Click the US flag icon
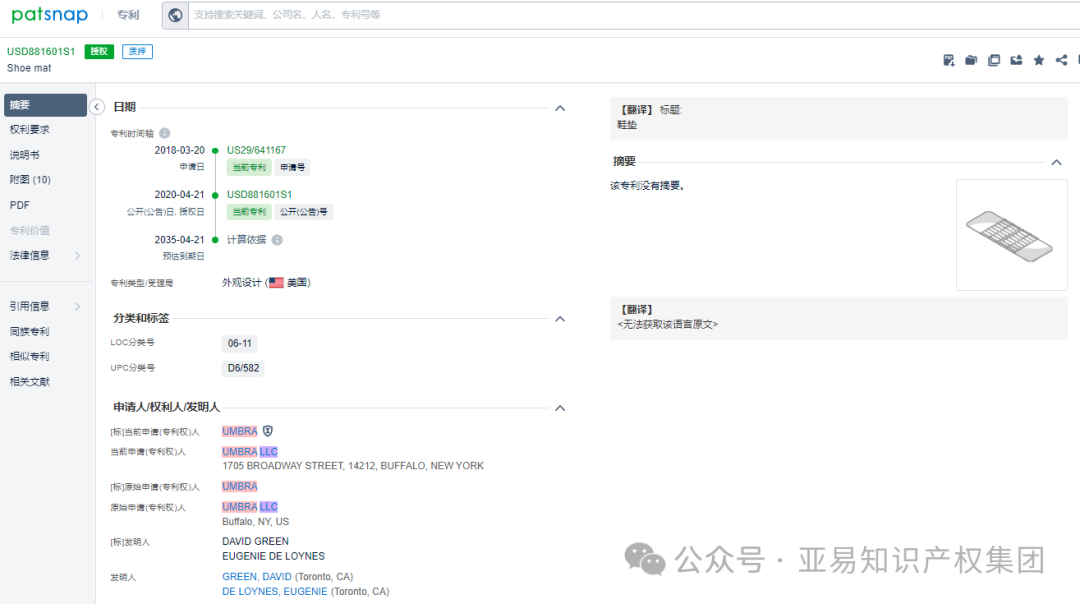Screen dimensions: 1080x604 coord(276,282)
